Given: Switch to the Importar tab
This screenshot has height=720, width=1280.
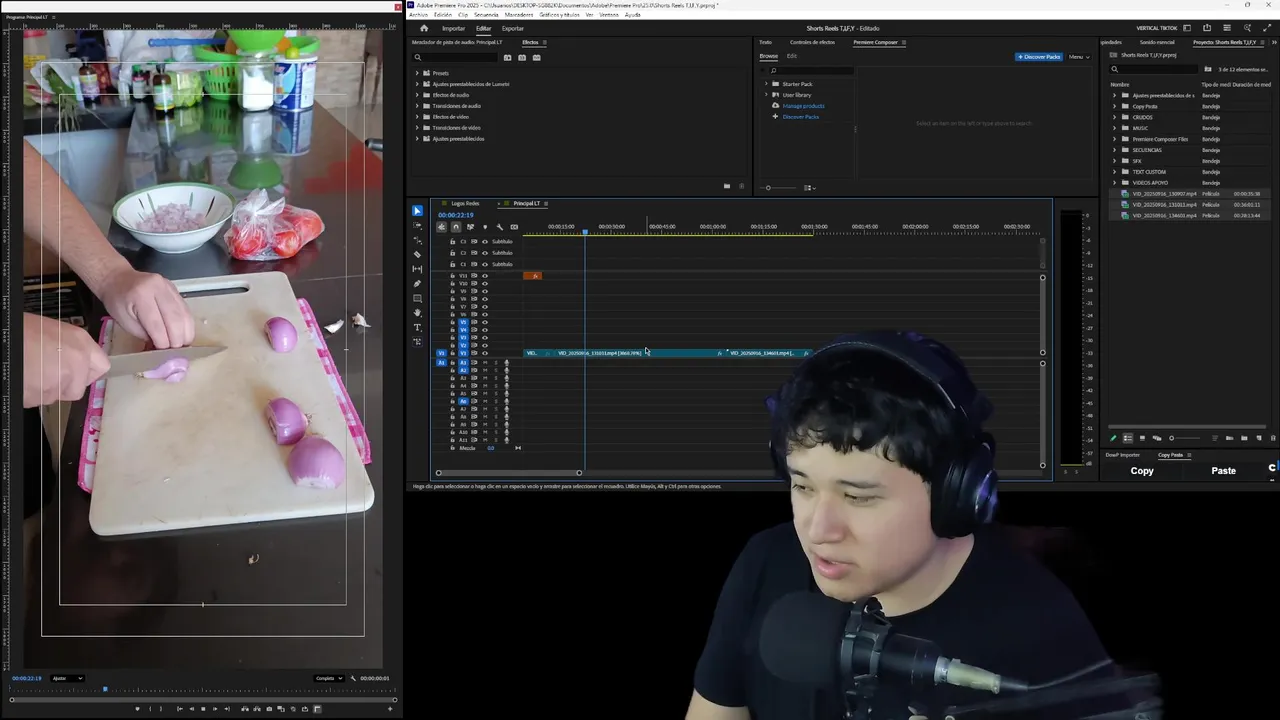Looking at the screenshot, I should pyautogui.click(x=453, y=28).
